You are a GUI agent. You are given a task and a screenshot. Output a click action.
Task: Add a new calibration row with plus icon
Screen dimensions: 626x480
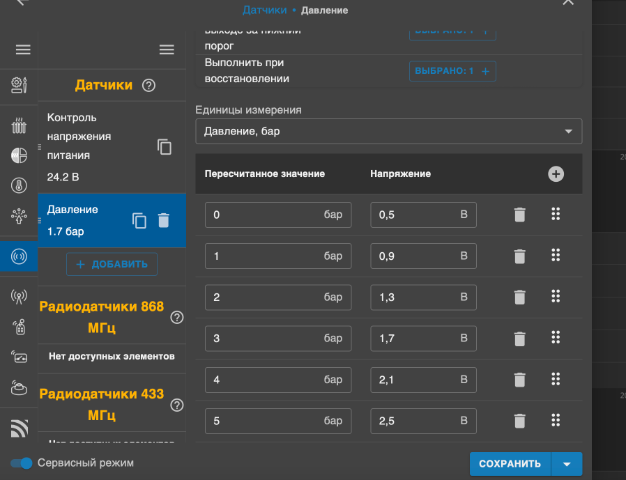[556, 174]
